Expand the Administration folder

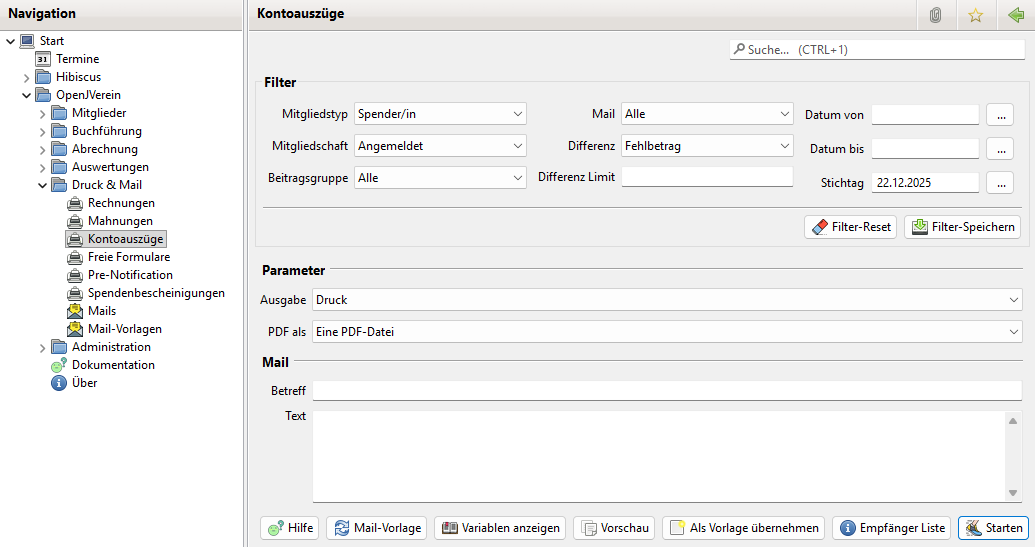click(43, 347)
